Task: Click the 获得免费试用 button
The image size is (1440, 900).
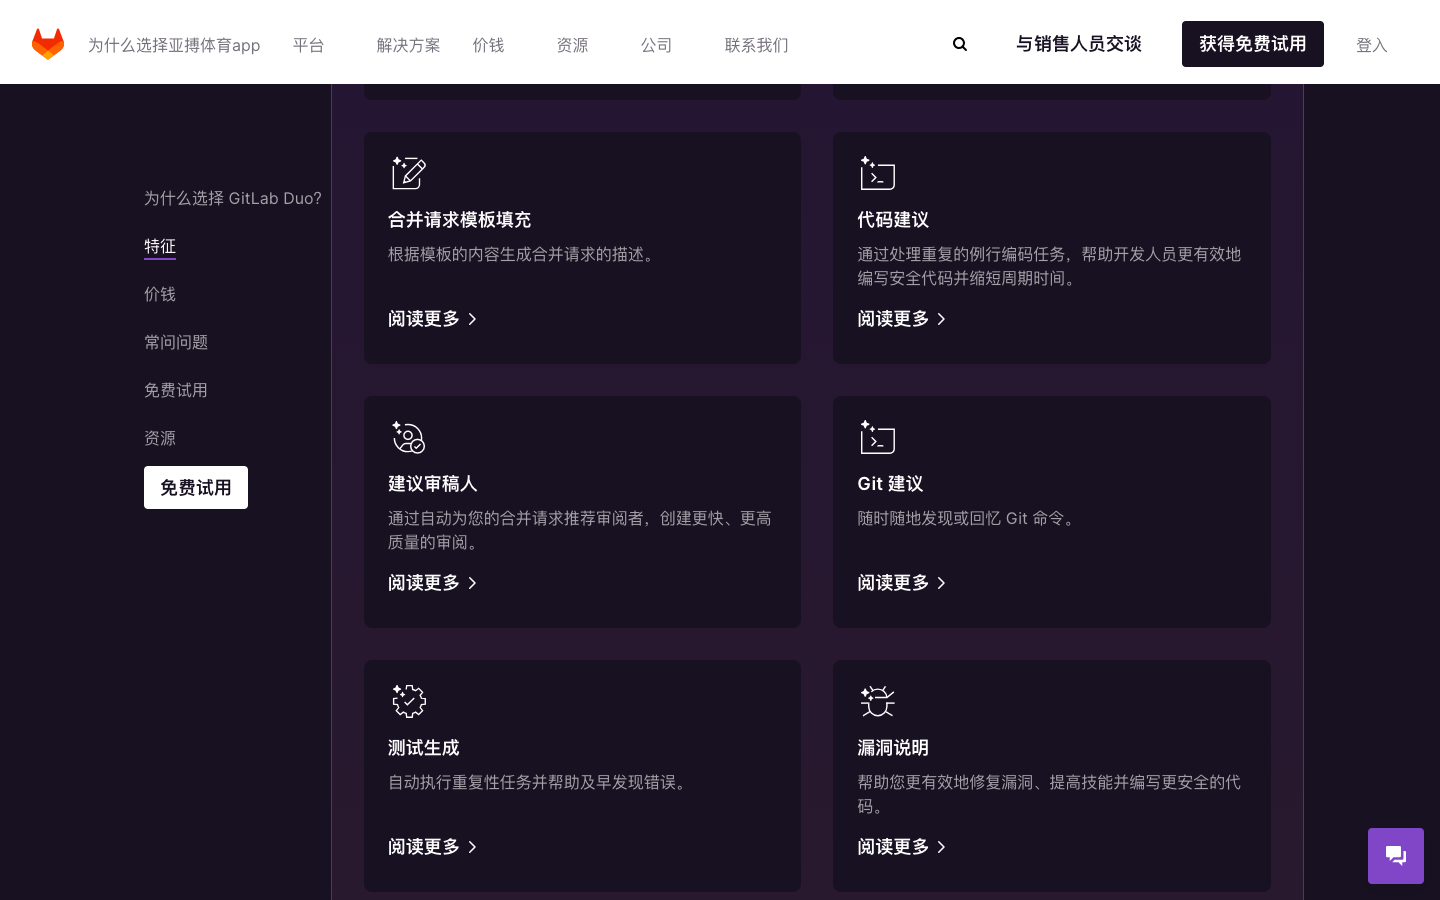Action: (1253, 44)
